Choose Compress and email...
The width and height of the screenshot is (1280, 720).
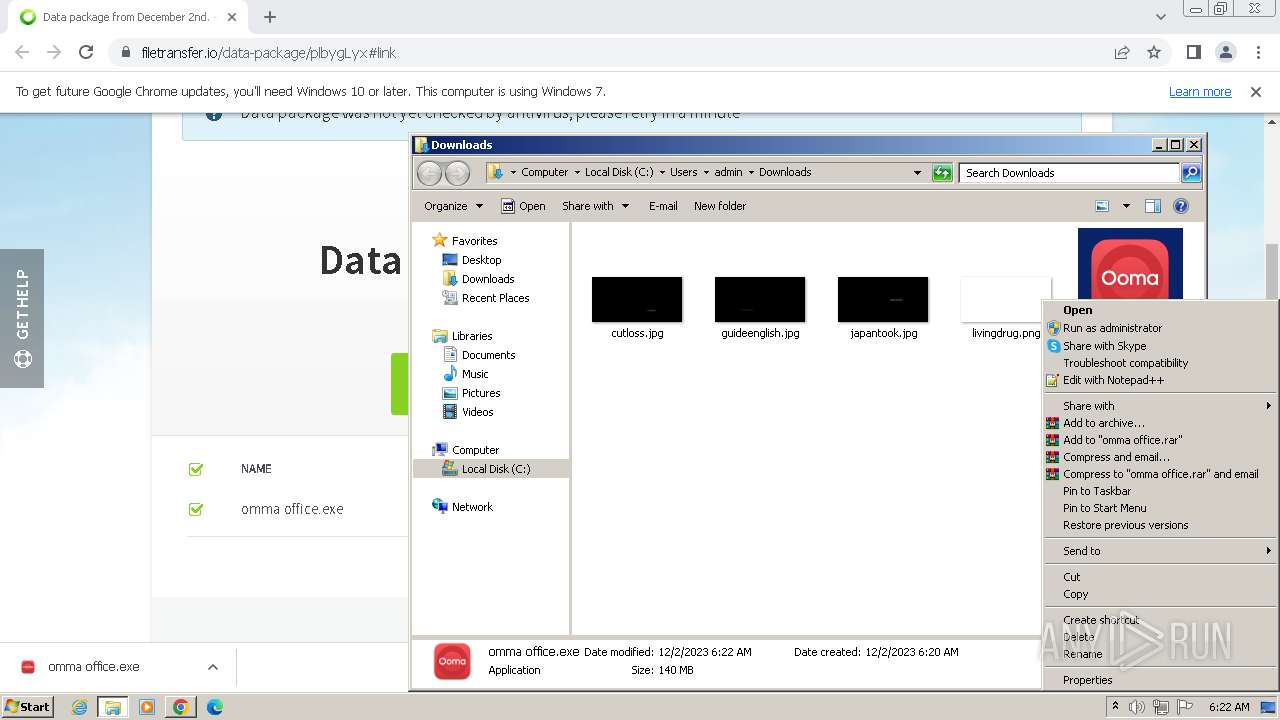pos(1160,457)
